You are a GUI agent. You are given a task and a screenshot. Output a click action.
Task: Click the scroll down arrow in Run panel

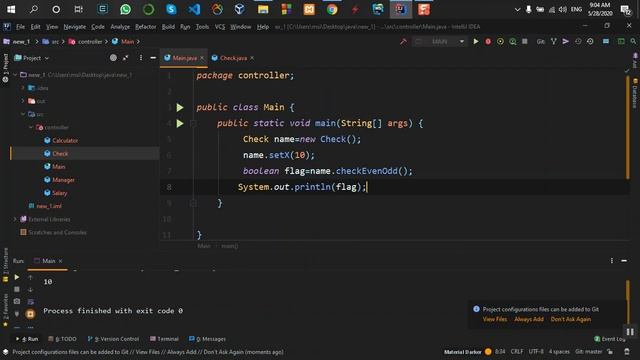30,289
